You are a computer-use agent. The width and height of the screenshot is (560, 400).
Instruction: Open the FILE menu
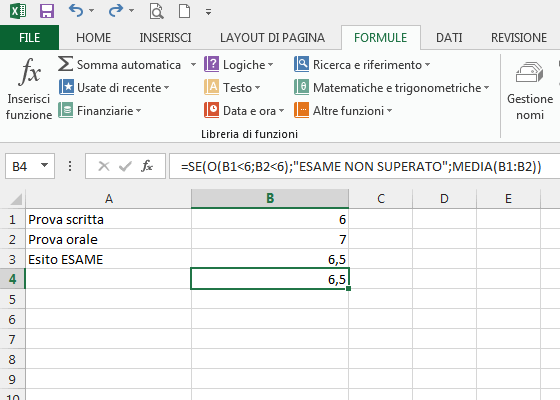click(29, 38)
